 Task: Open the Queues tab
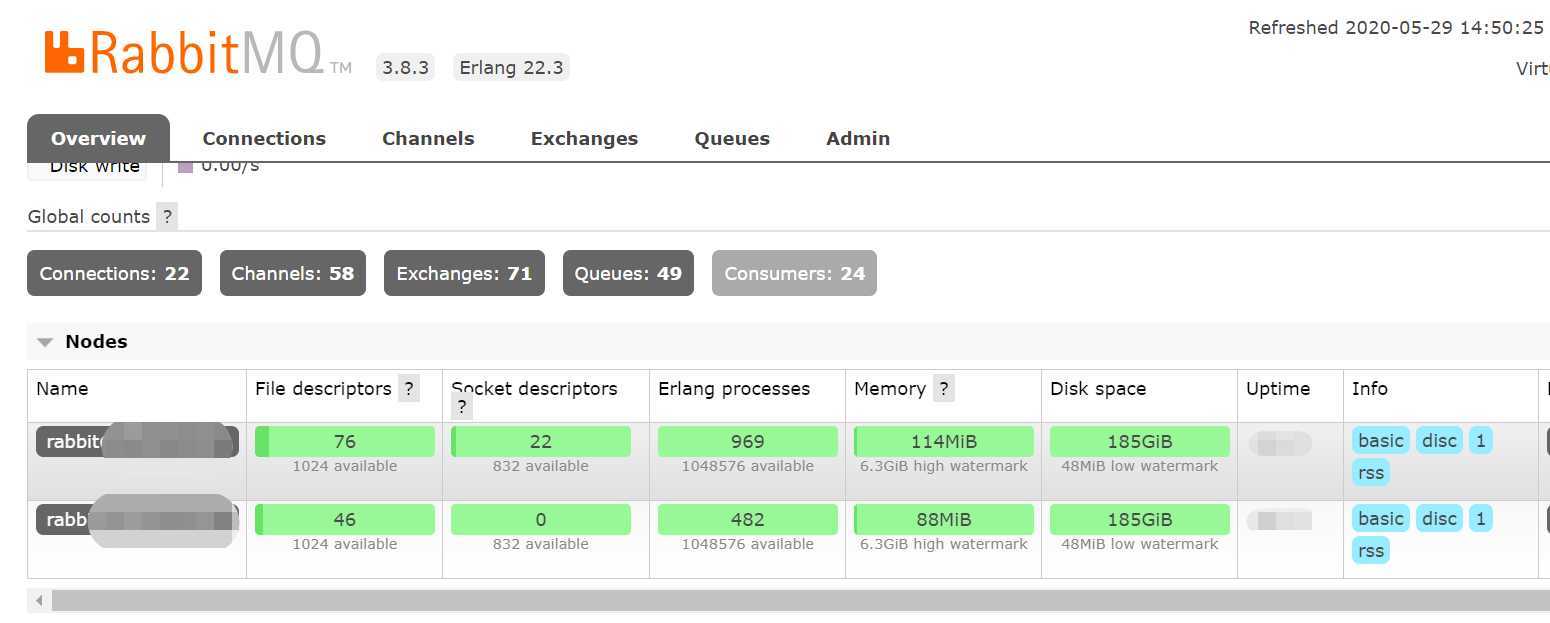pyautogui.click(x=732, y=139)
